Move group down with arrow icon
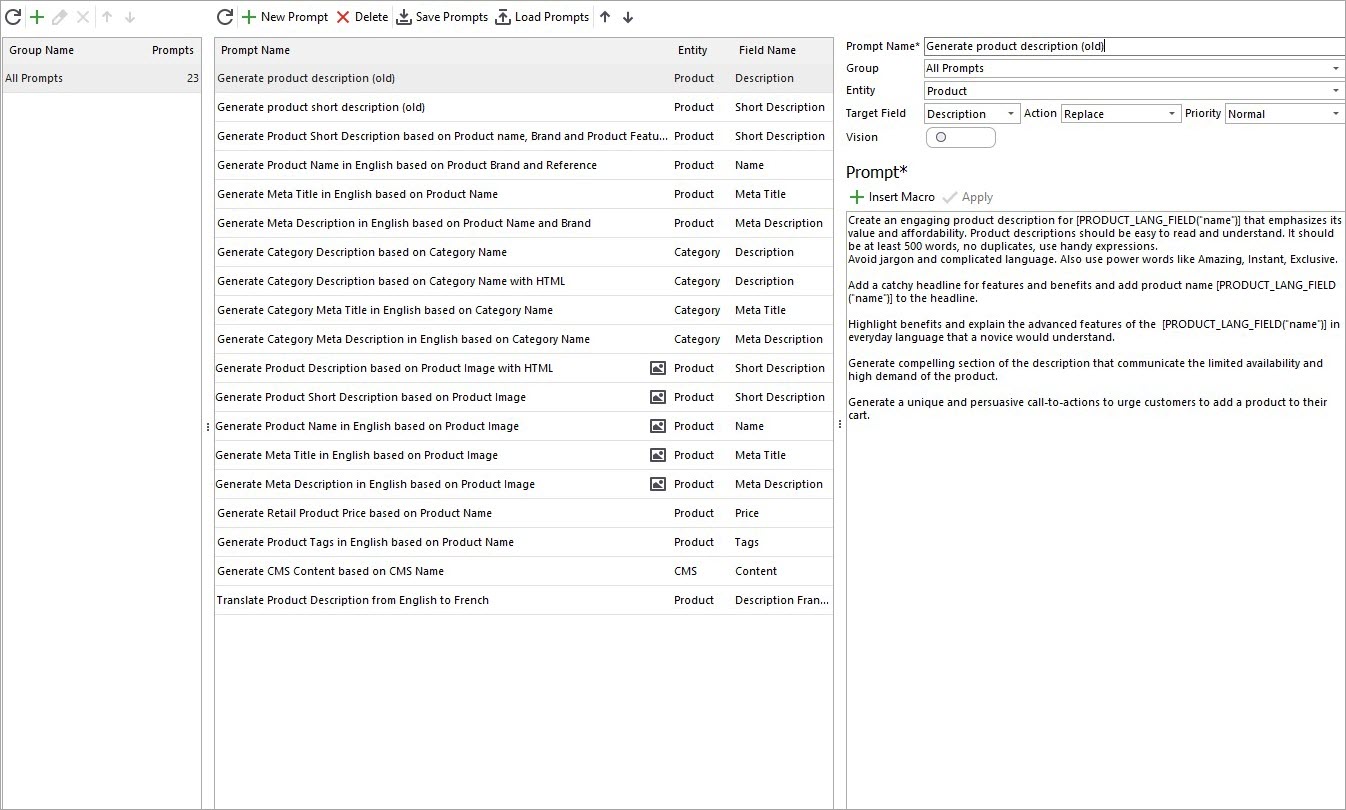 tap(130, 17)
